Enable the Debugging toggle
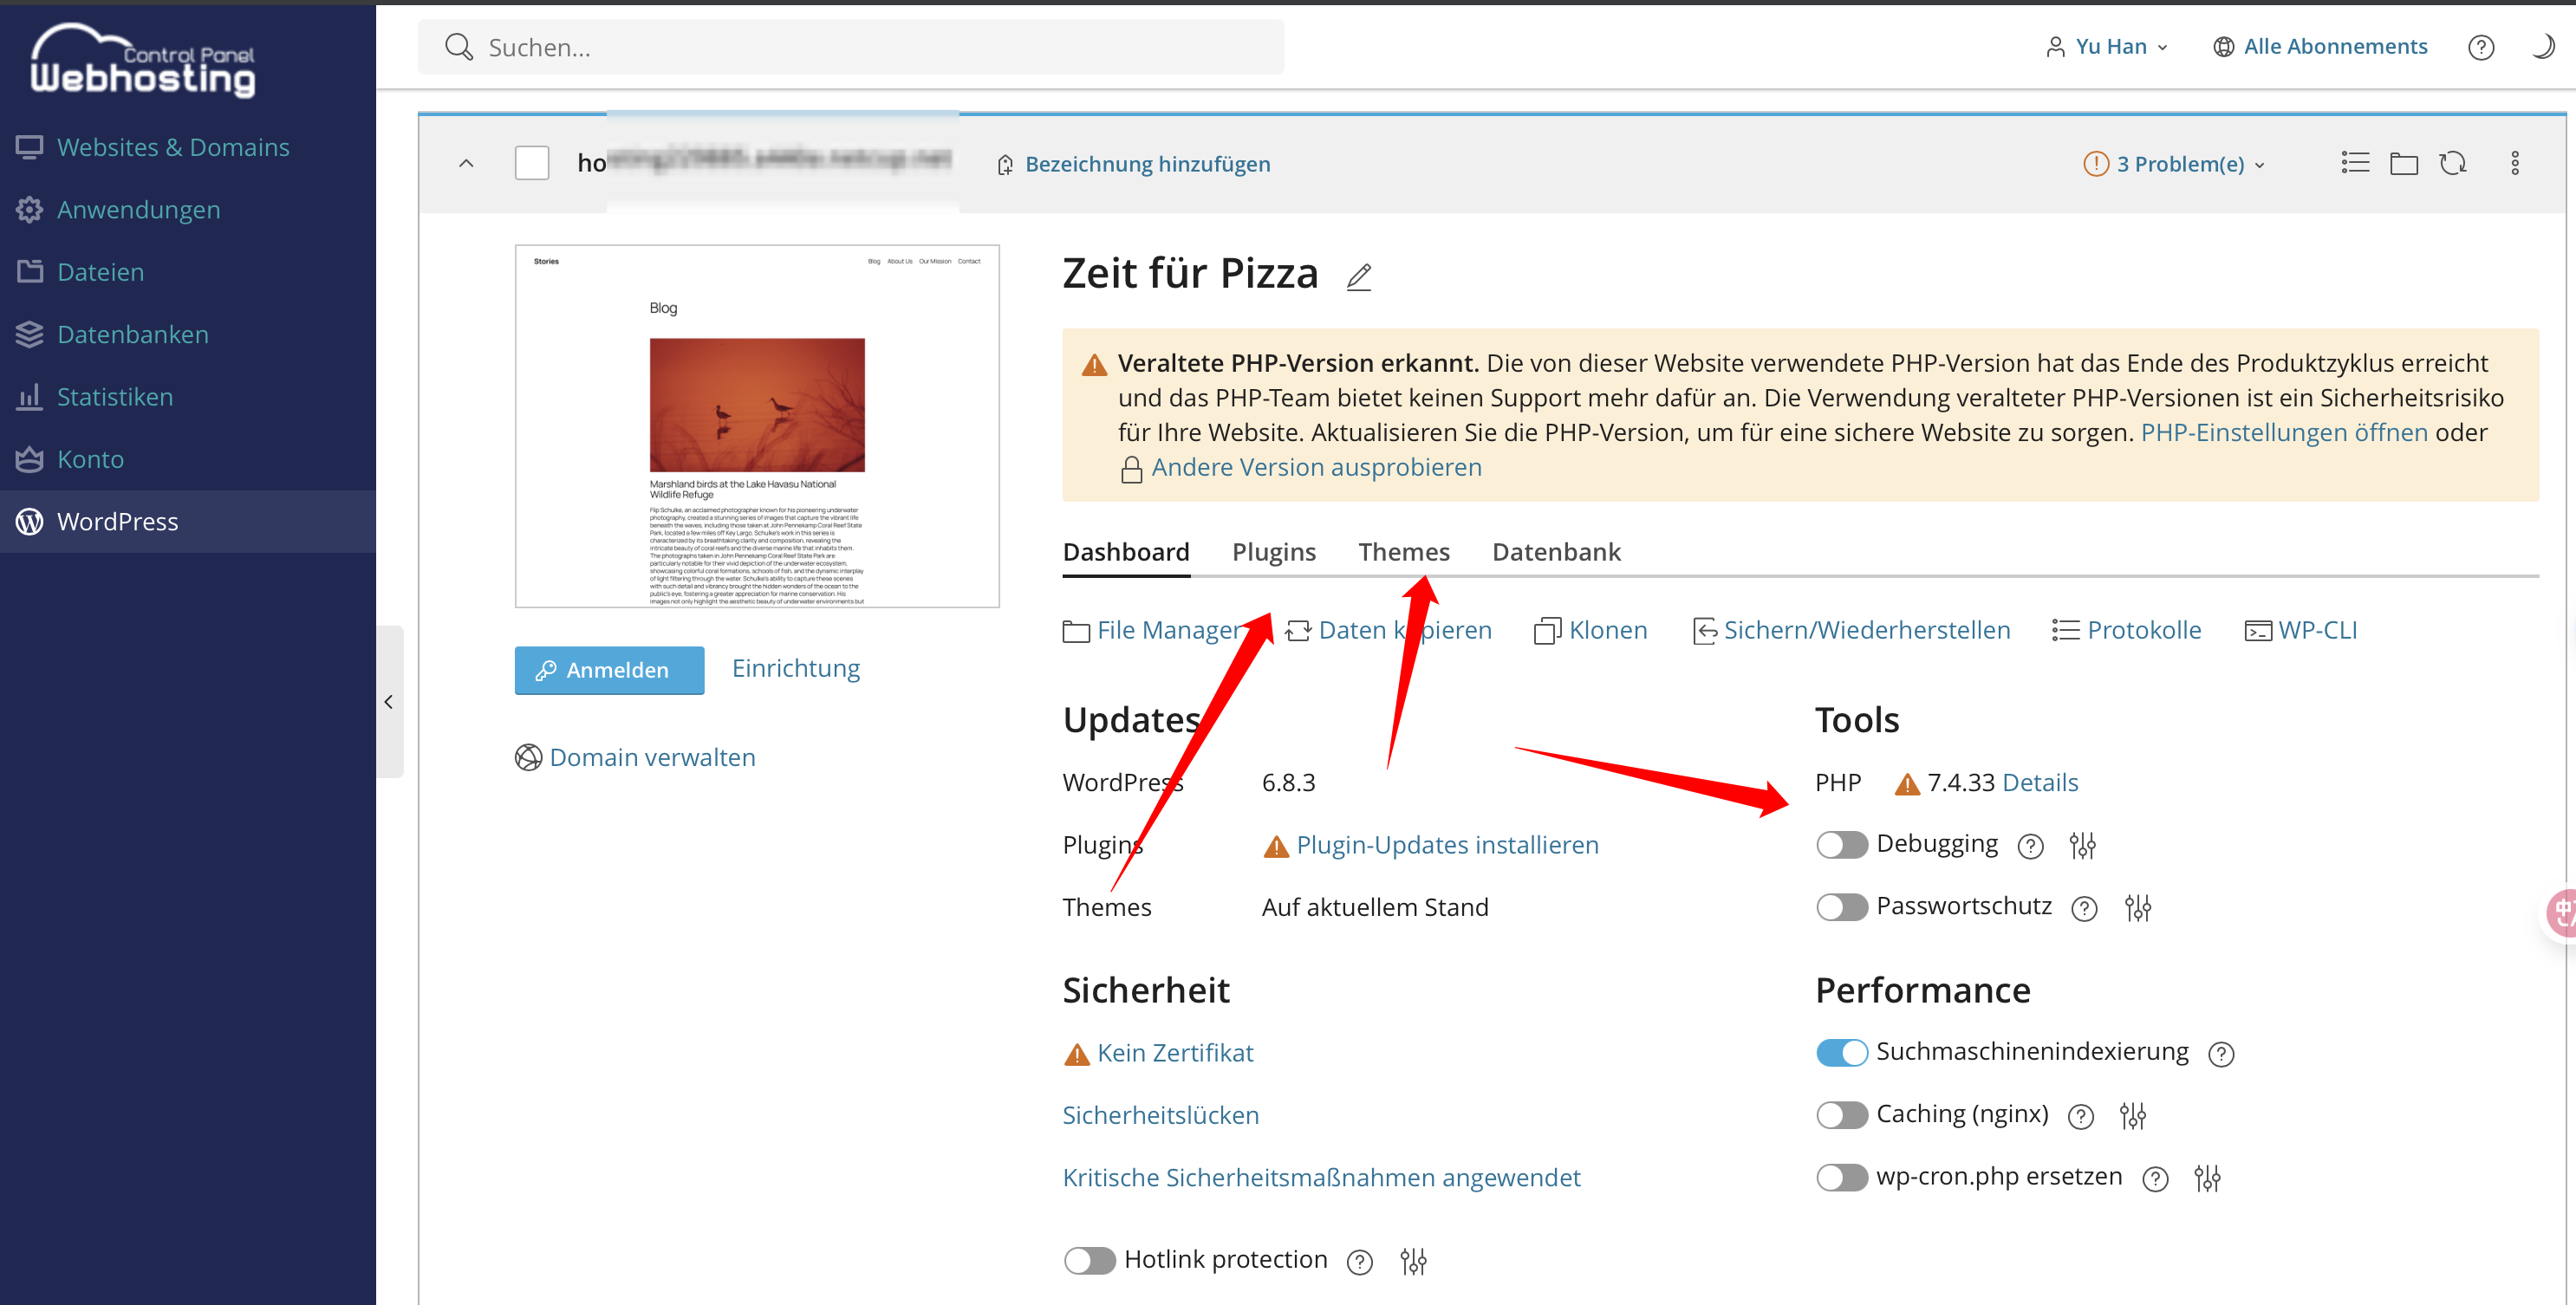The image size is (2576, 1305). [1841, 845]
